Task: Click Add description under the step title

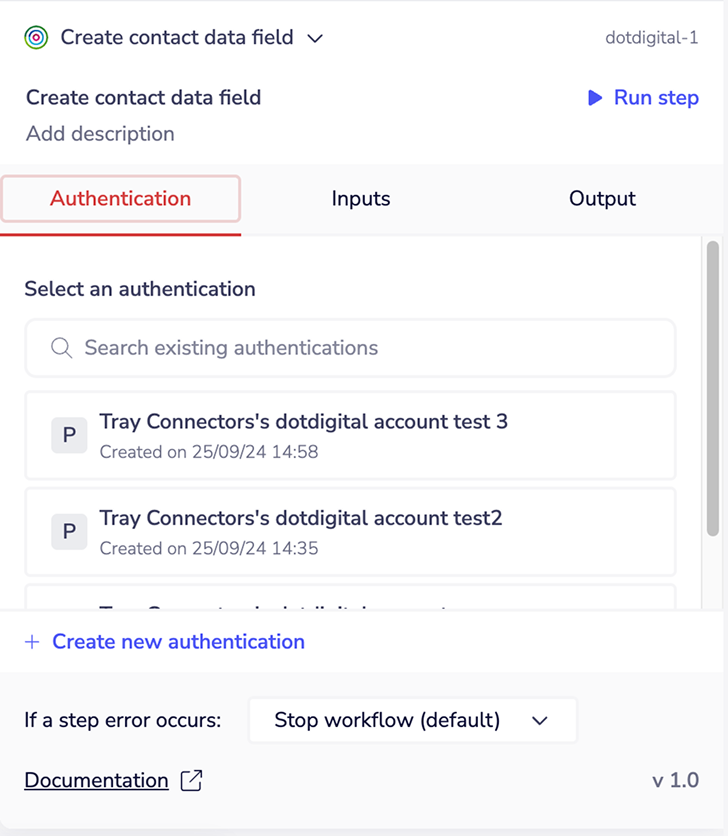Action: click(x=99, y=133)
